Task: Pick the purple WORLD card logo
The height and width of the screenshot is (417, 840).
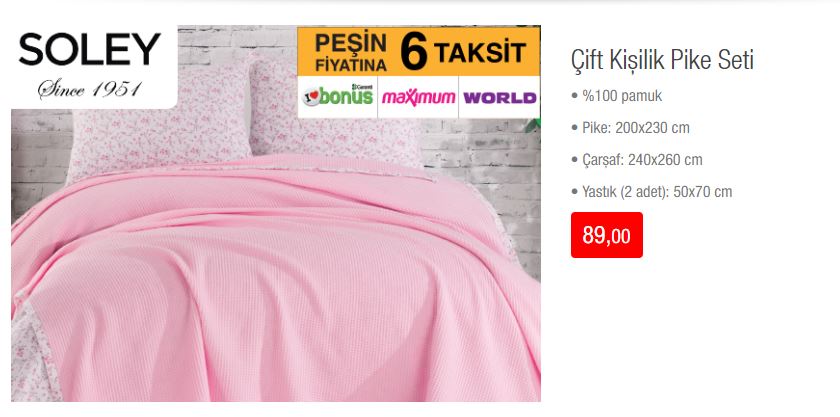Action: (499, 98)
